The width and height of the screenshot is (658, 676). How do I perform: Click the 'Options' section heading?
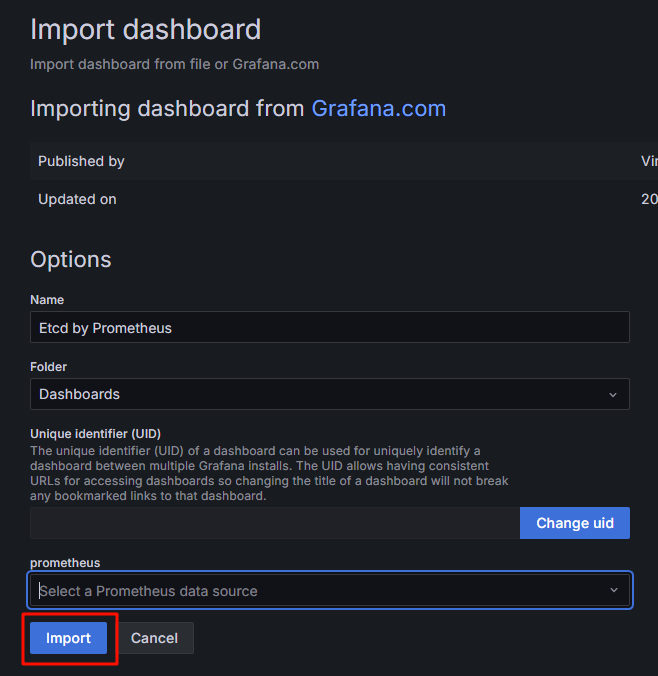coord(71,260)
